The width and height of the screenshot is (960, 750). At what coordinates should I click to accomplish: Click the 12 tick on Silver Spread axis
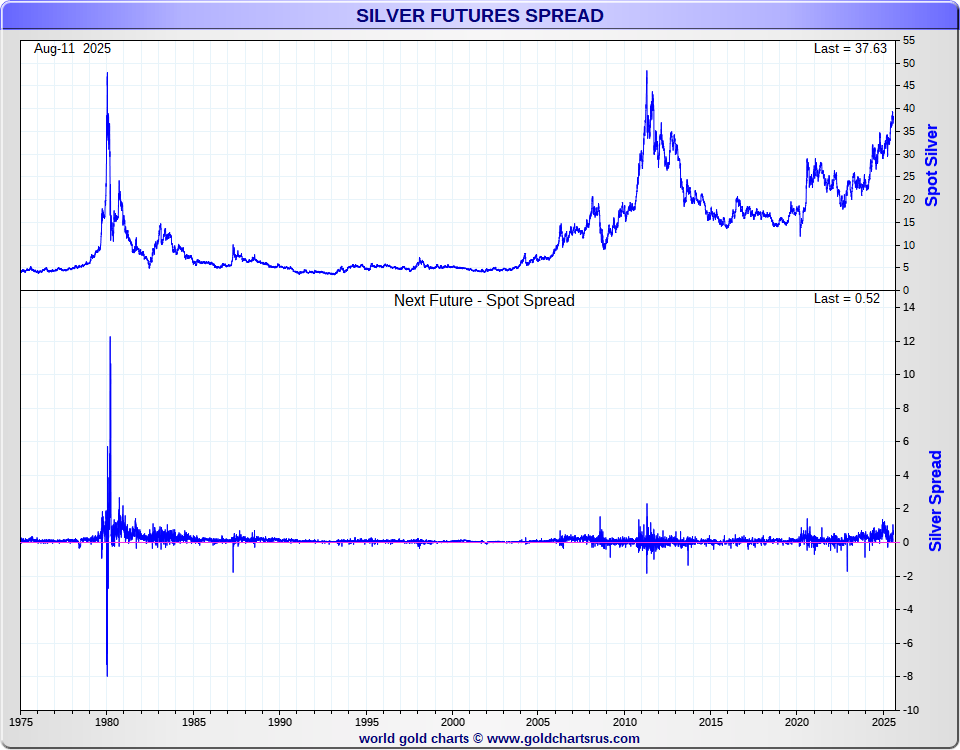pos(909,341)
